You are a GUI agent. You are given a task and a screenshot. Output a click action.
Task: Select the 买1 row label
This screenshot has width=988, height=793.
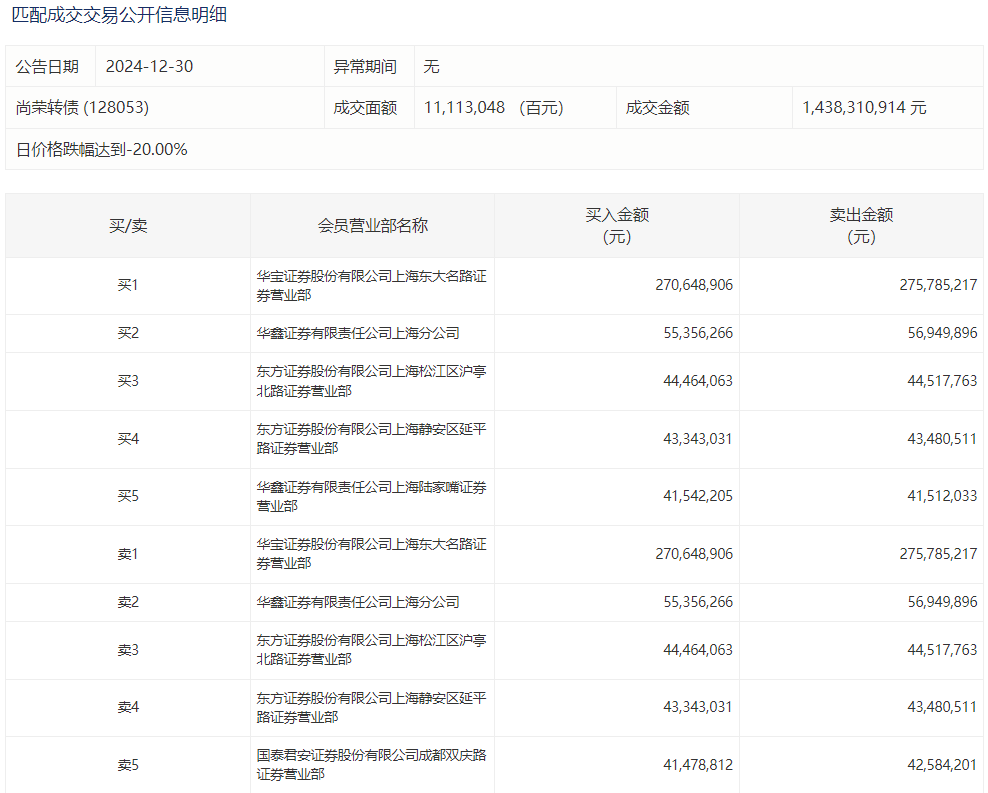(x=128, y=286)
